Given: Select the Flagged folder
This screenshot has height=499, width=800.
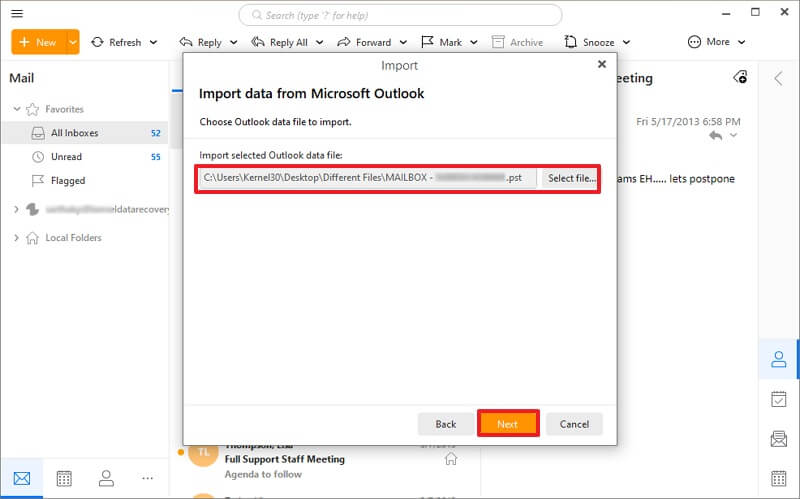Looking at the screenshot, I should tap(85, 181).
